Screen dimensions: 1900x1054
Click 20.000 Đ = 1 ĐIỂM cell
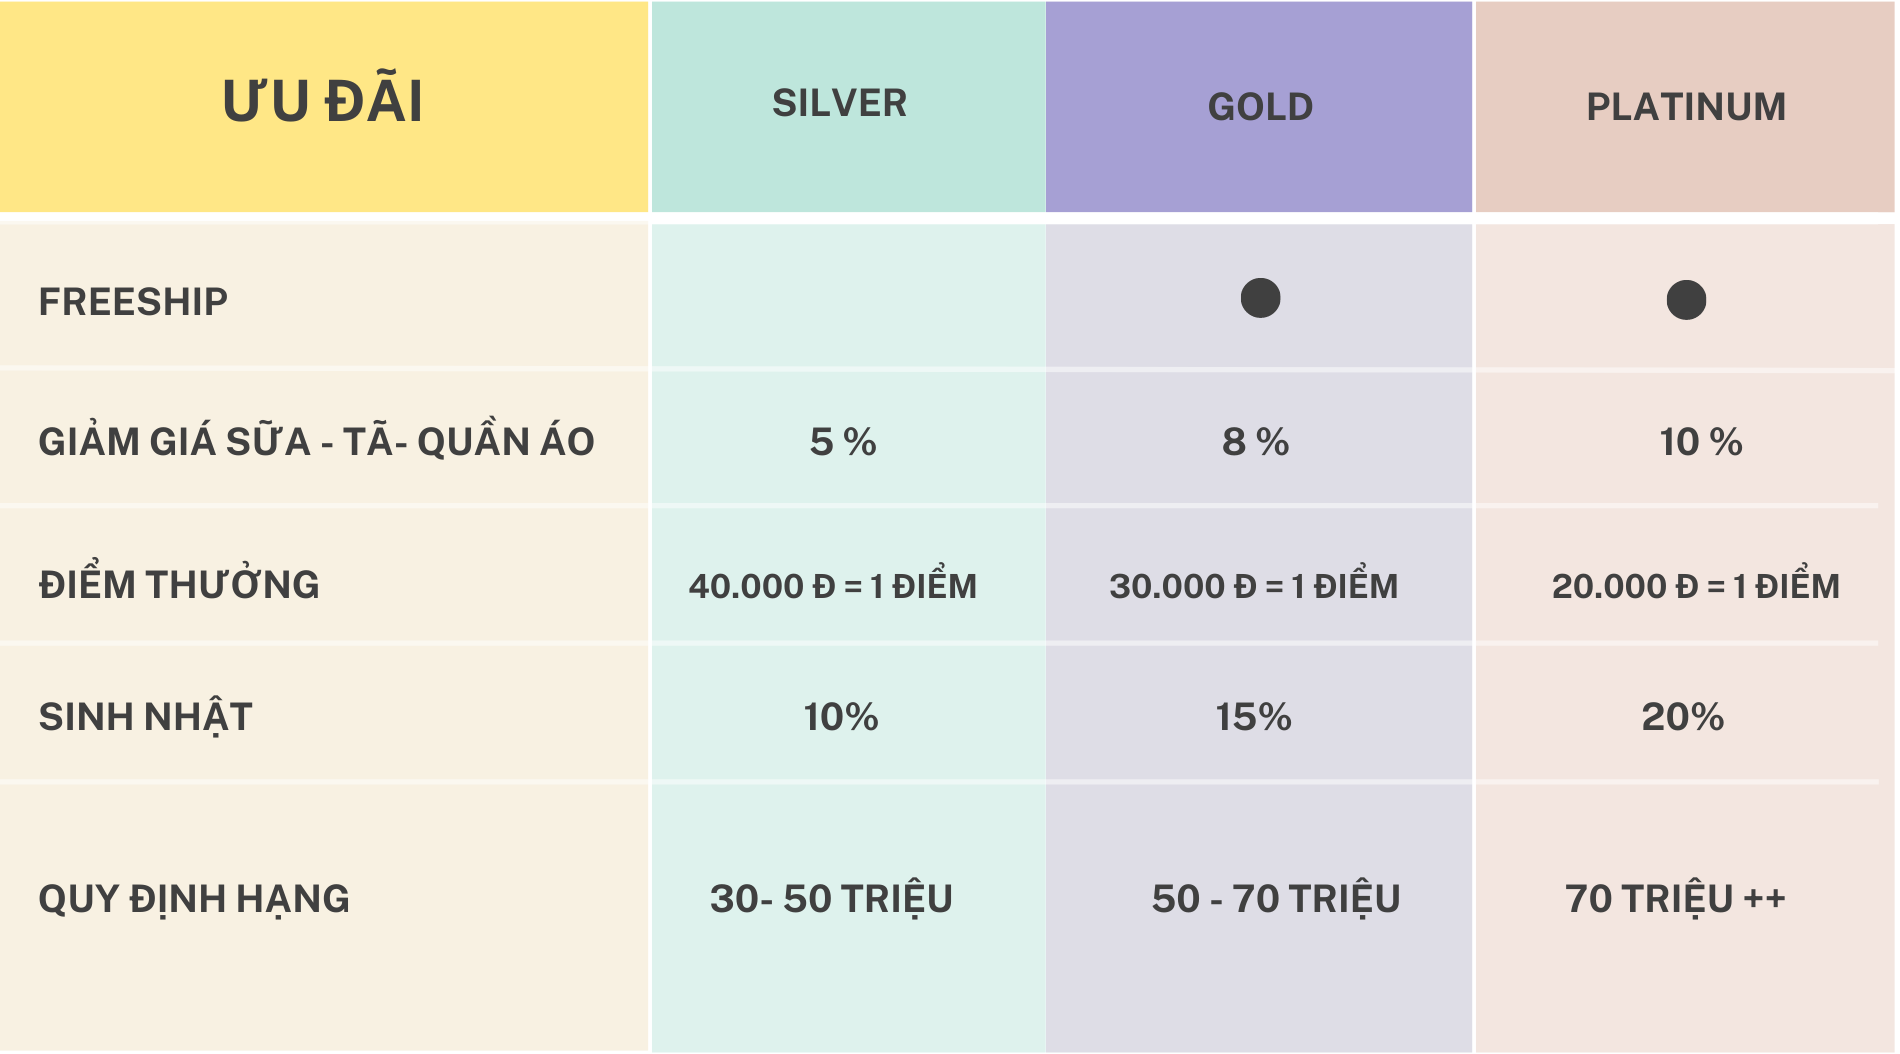(1696, 585)
